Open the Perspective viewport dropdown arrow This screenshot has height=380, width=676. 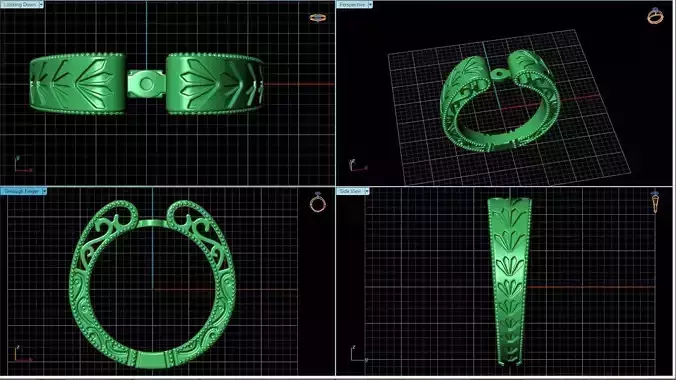click(370, 4)
